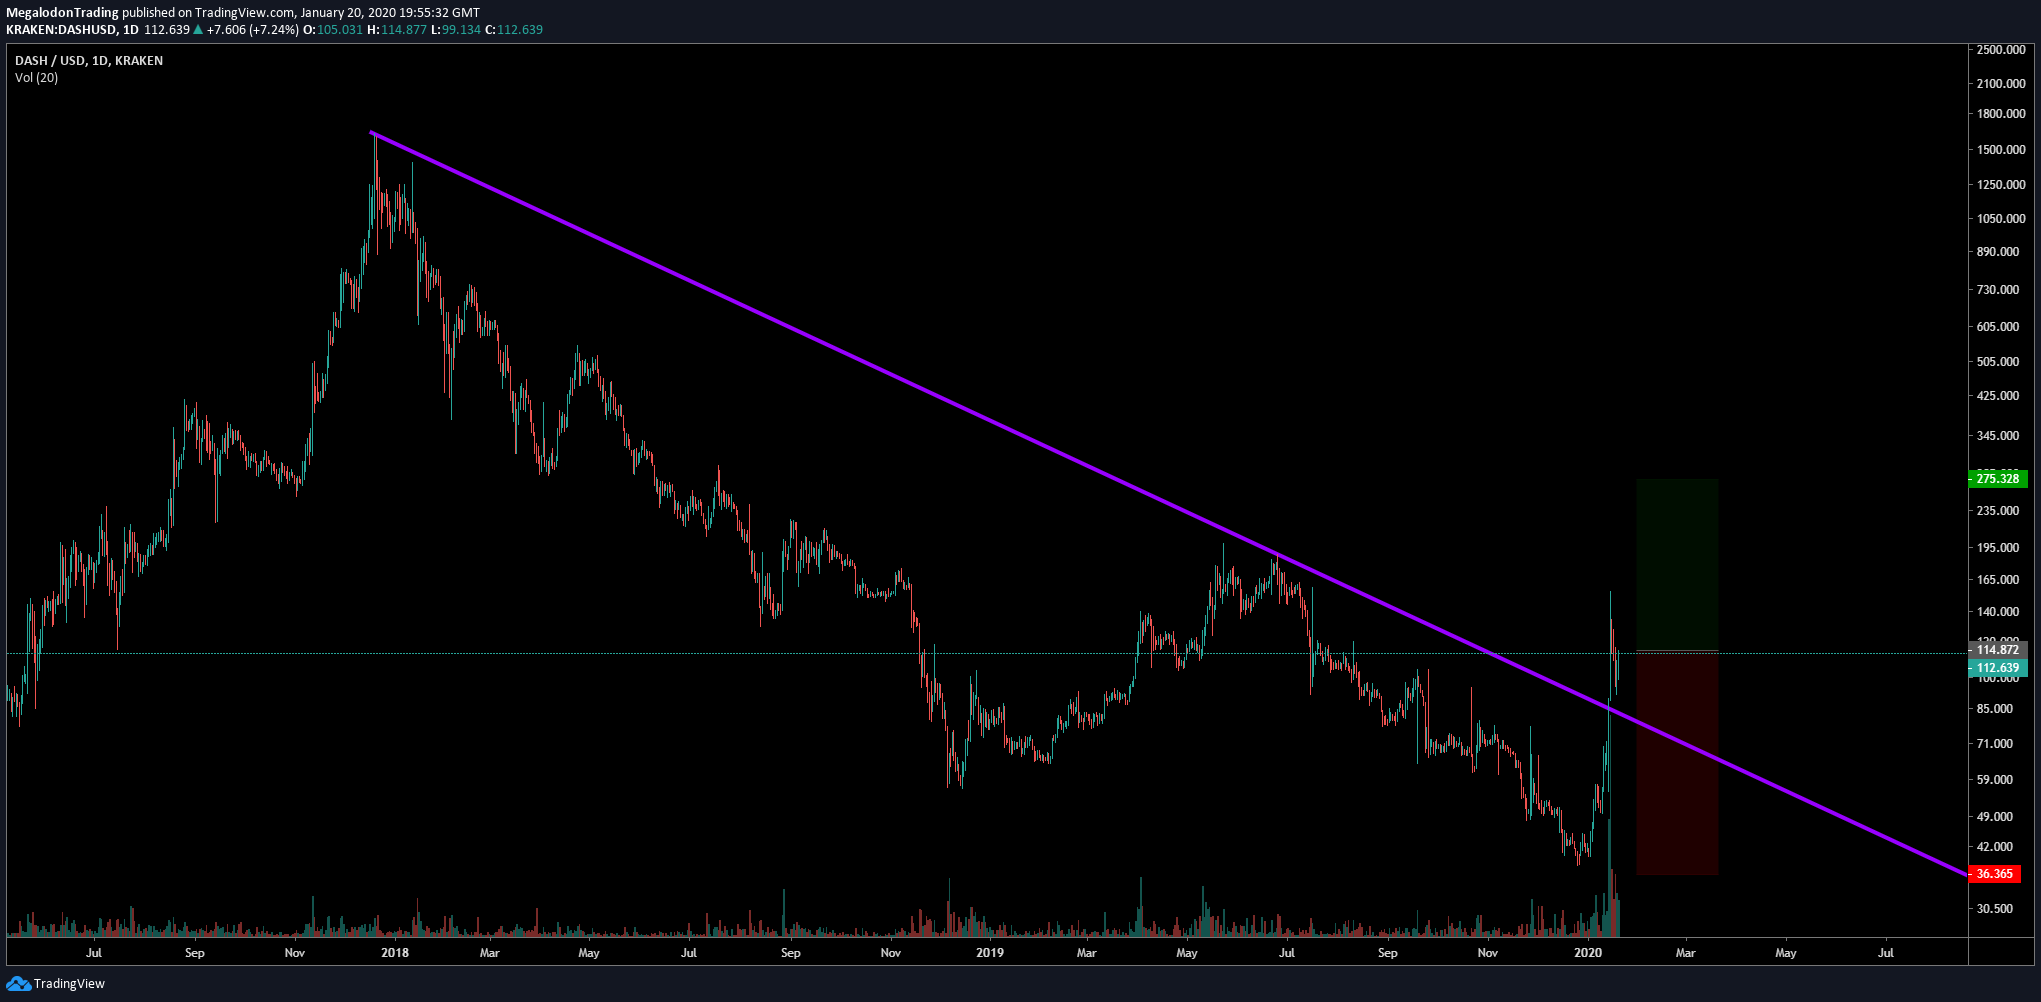Click the 2020 label on time axis
Image resolution: width=2041 pixels, height=1002 pixels.
pos(1588,953)
